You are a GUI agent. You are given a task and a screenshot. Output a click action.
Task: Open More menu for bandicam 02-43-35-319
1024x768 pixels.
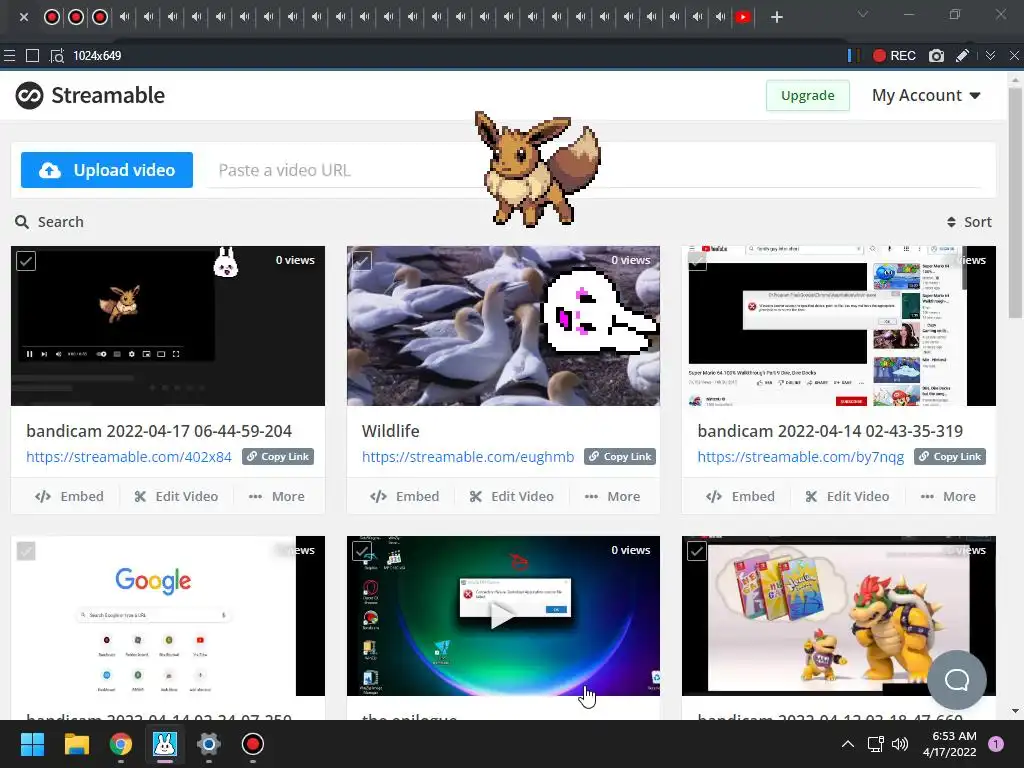(x=948, y=496)
